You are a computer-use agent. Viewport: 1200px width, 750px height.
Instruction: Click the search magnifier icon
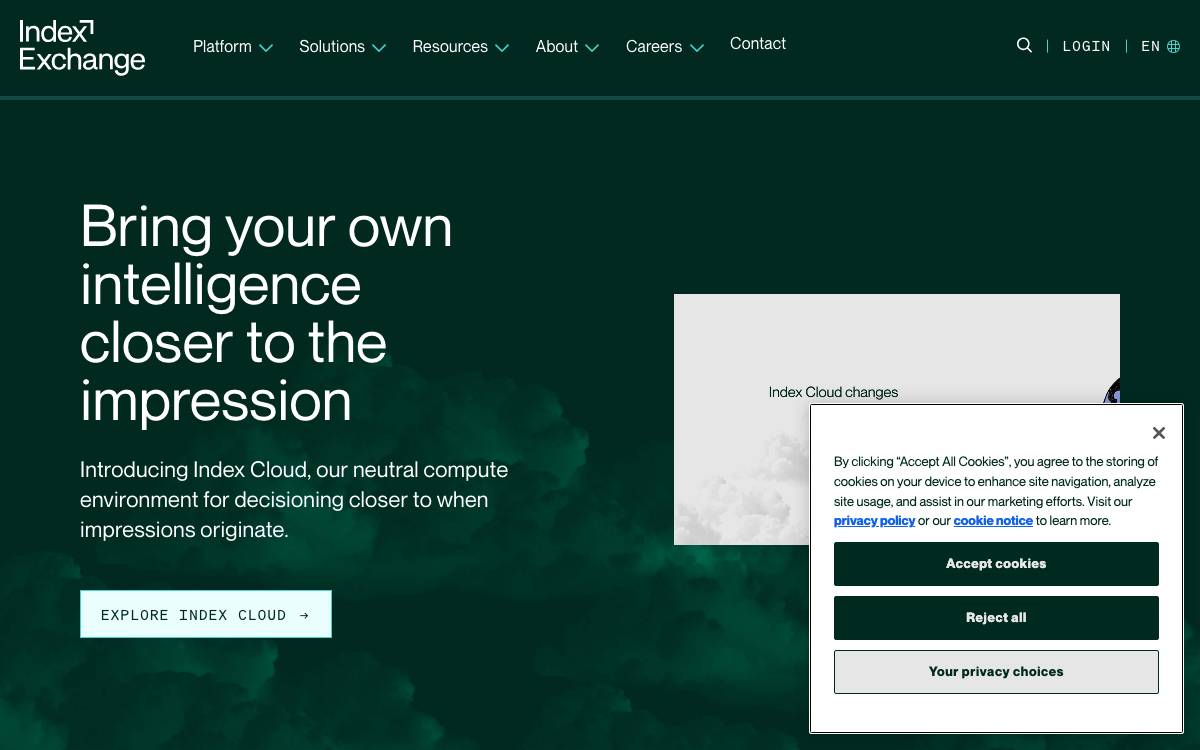1024,45
